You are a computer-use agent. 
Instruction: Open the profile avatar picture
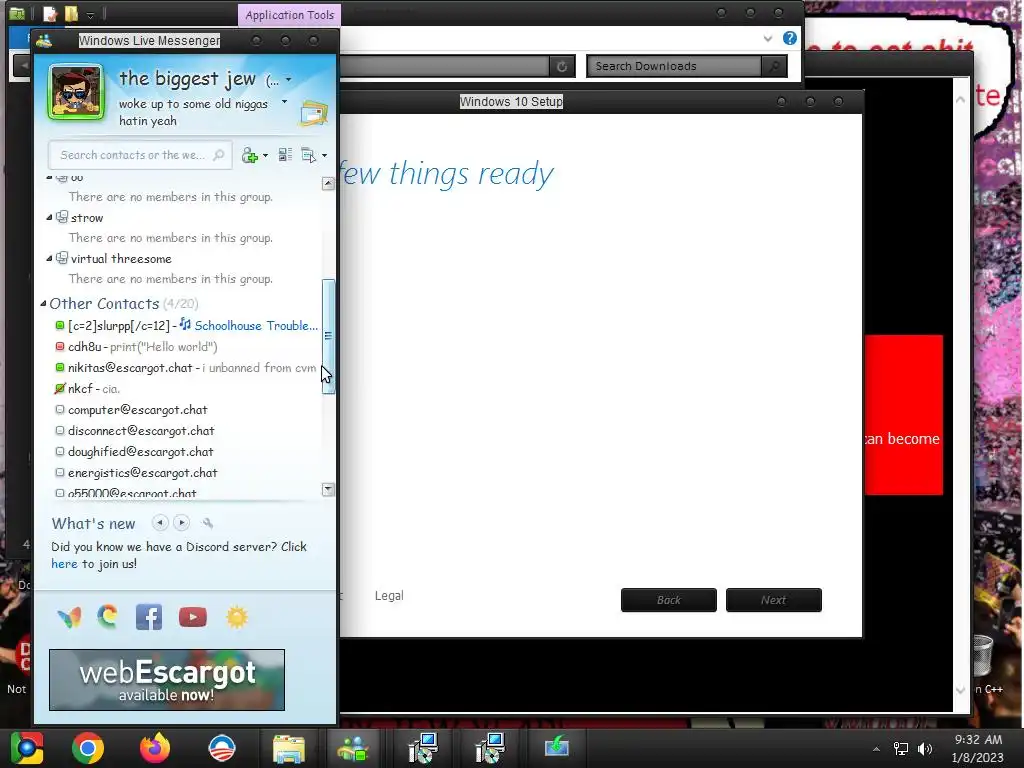click(76, 91)
